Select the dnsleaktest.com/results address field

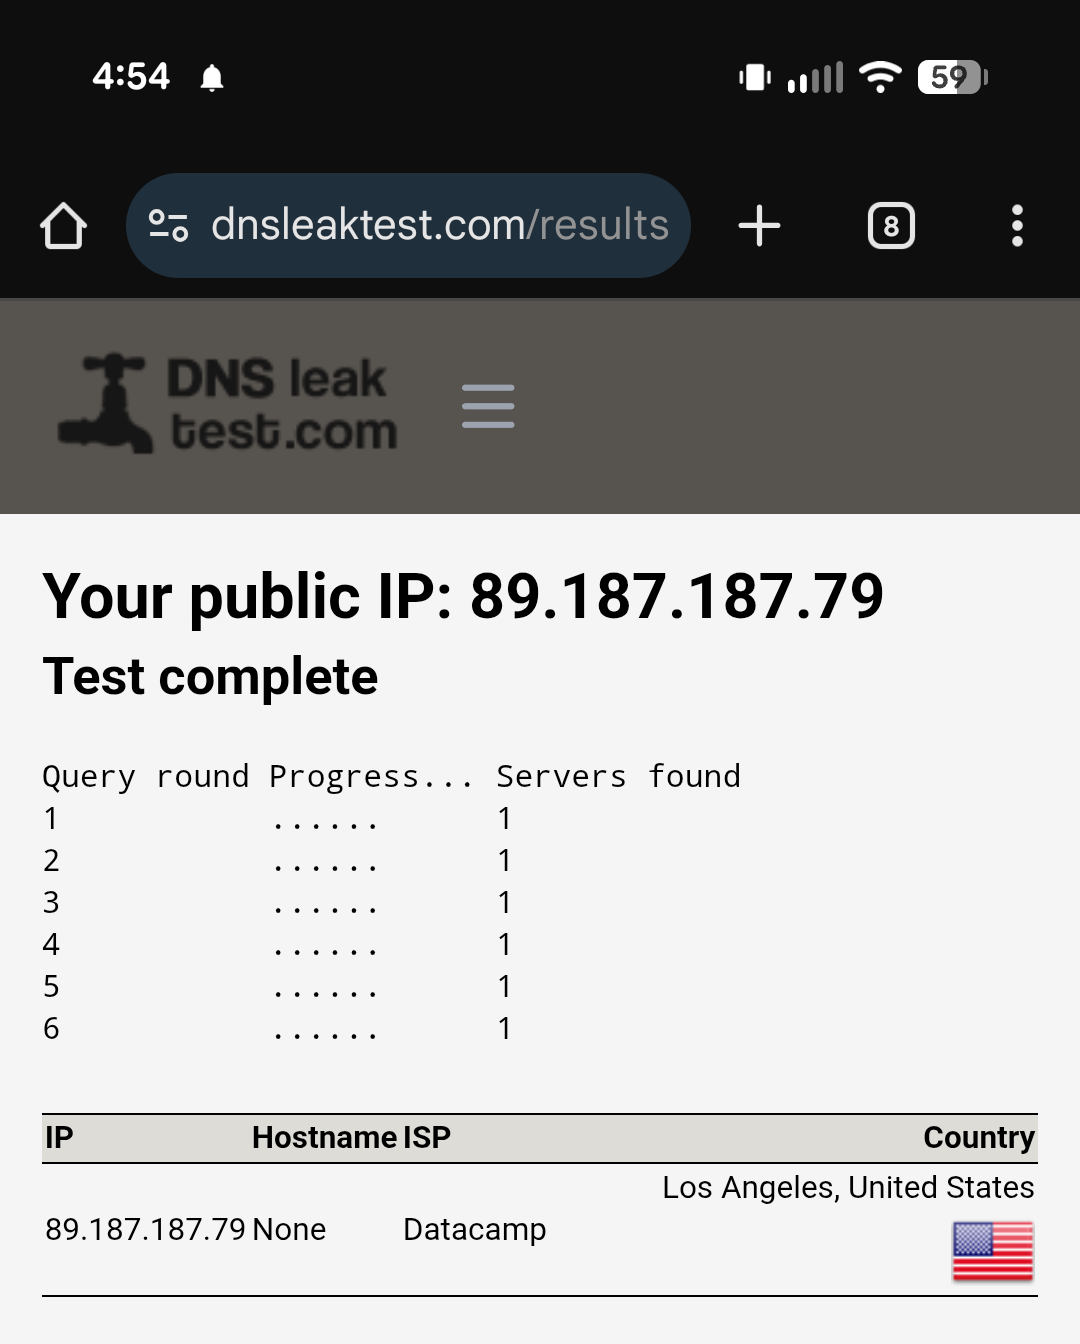tap(440, 226)
